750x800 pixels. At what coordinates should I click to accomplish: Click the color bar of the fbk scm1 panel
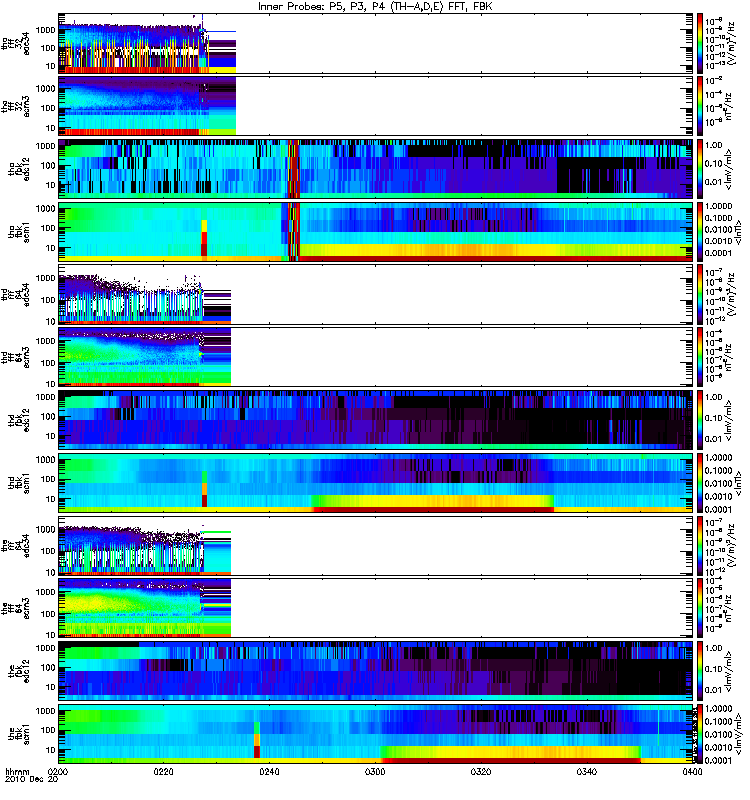click(699, 734)
